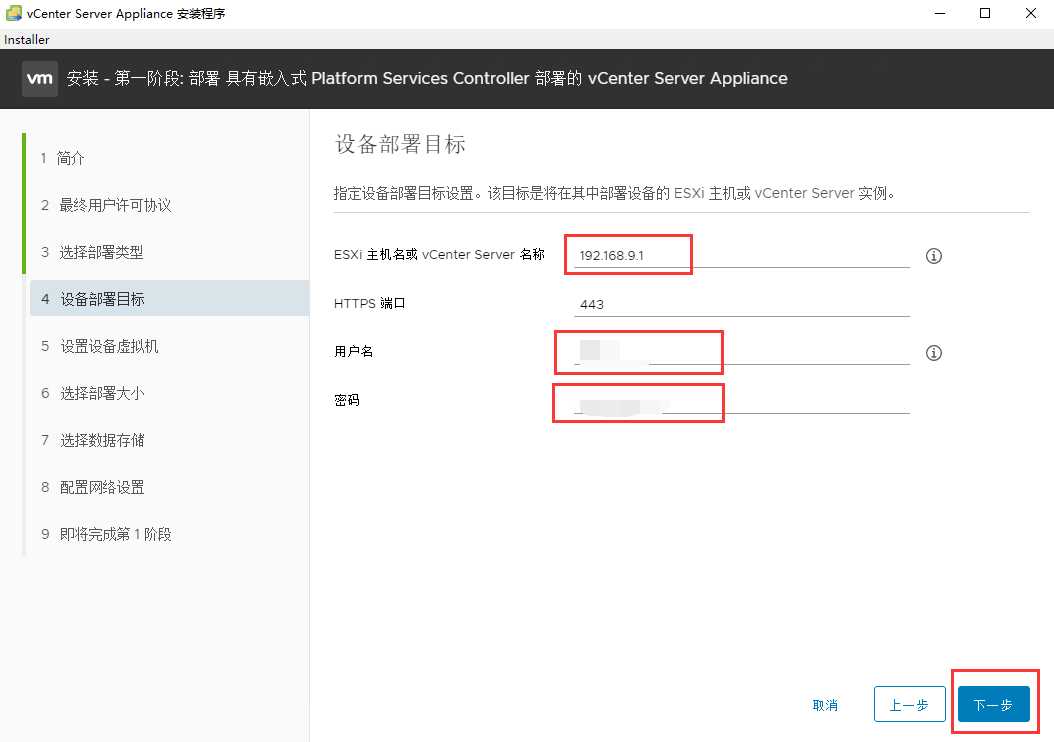Image resolution: width=1054 pixels, height=742 pixels.
Task: Select the highlighted step 4 设备部署目标
Action: click(100, 298)
